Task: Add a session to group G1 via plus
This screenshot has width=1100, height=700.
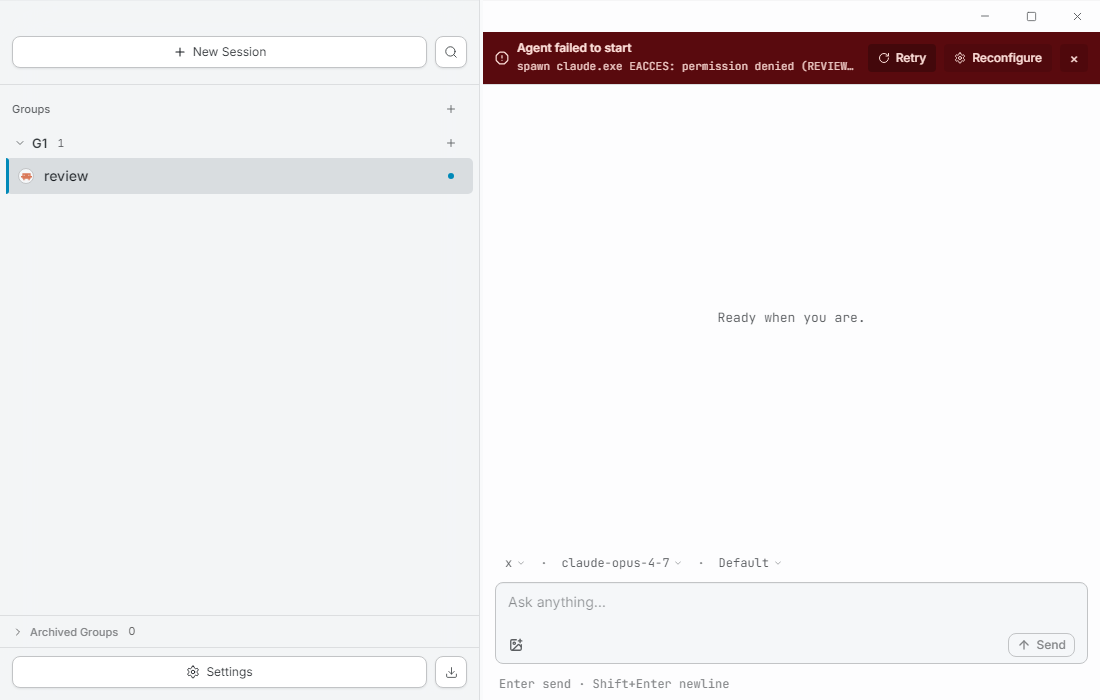Action: (451, 143)
